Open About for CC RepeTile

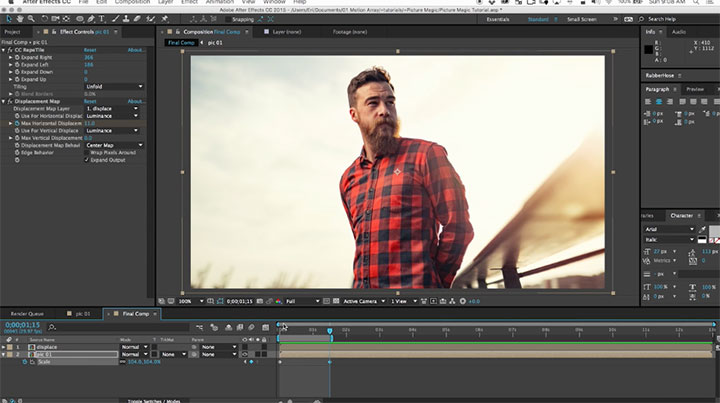[136, 50]
